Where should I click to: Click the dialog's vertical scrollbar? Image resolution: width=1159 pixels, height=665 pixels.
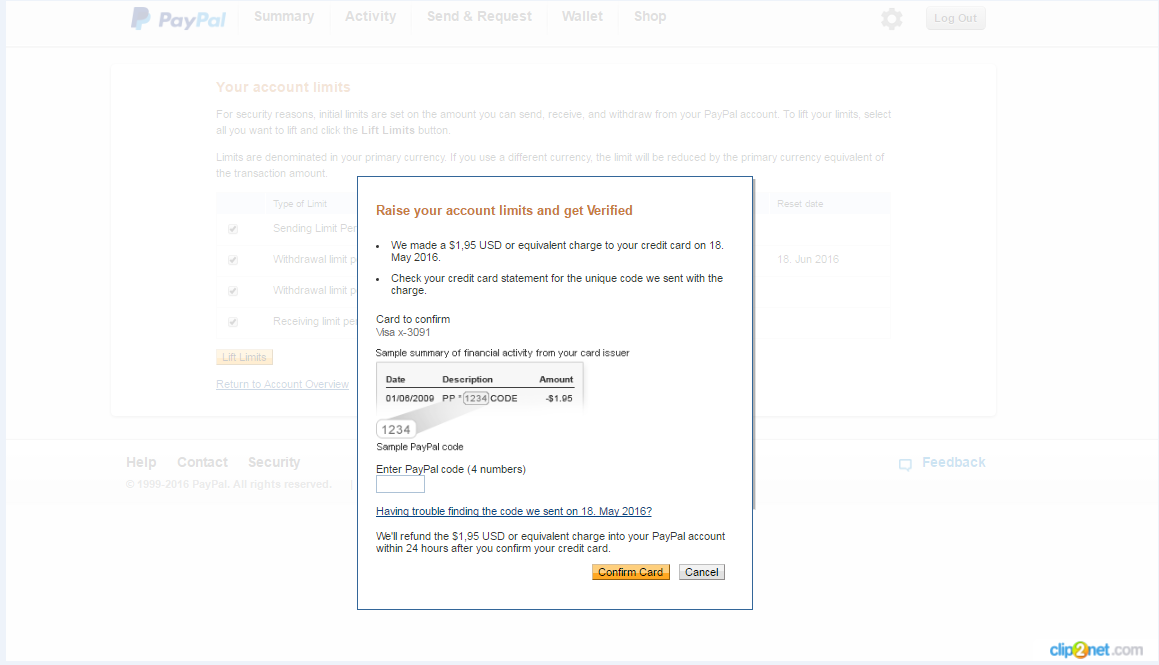click(754, 344)
